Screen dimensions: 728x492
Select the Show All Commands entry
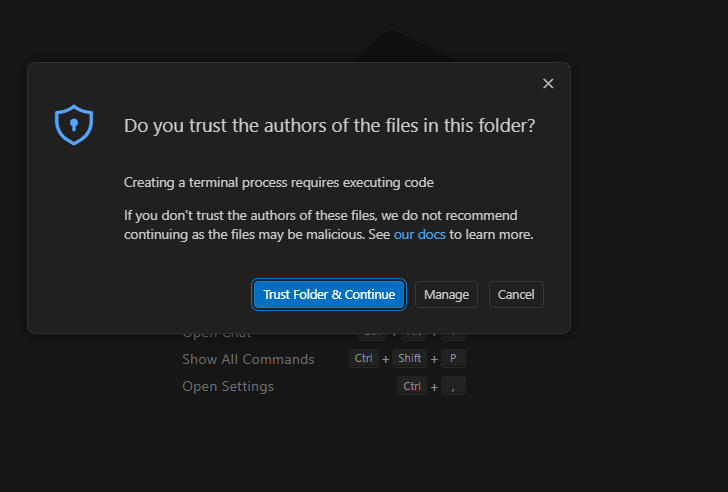pos(248,359)
